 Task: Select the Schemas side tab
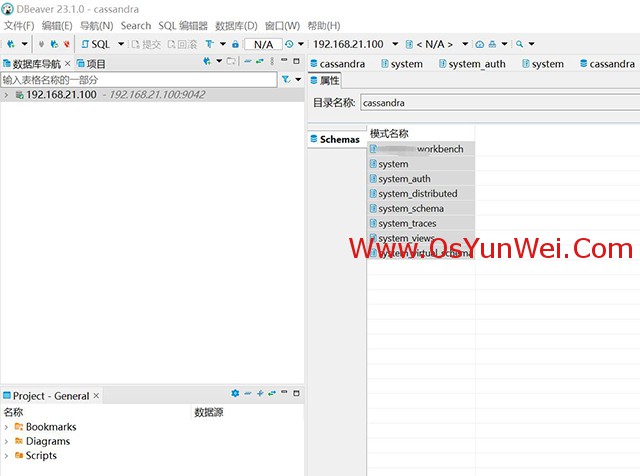point(335,139)
